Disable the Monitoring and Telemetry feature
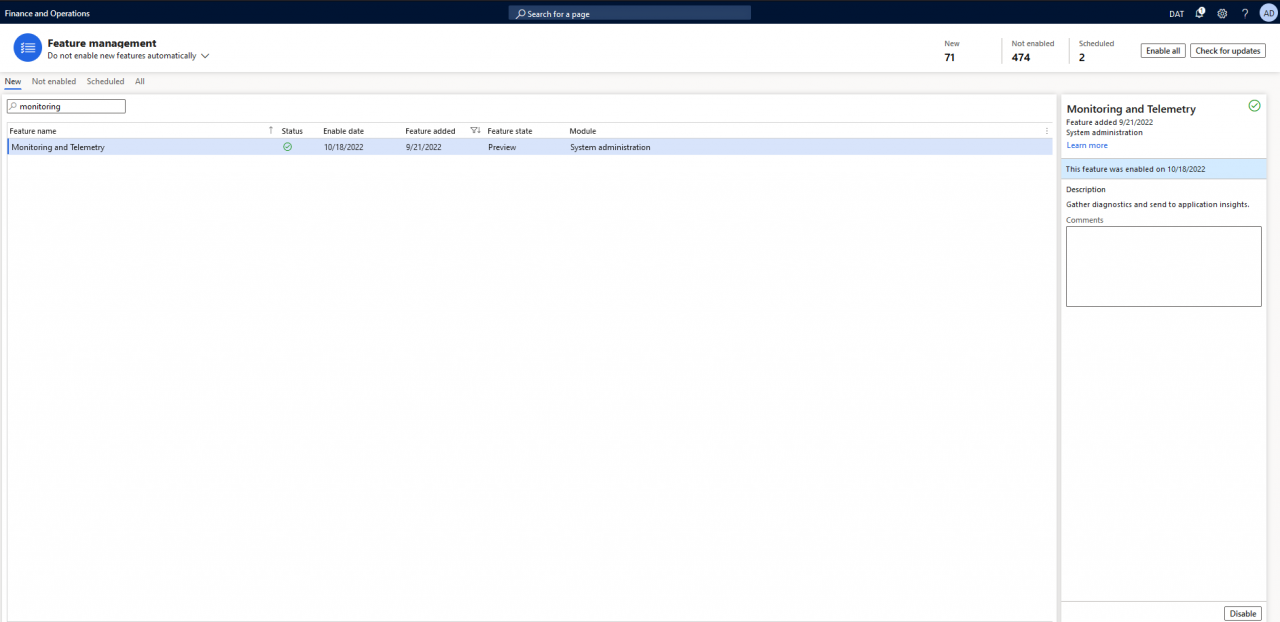 tap(1242, 613)
